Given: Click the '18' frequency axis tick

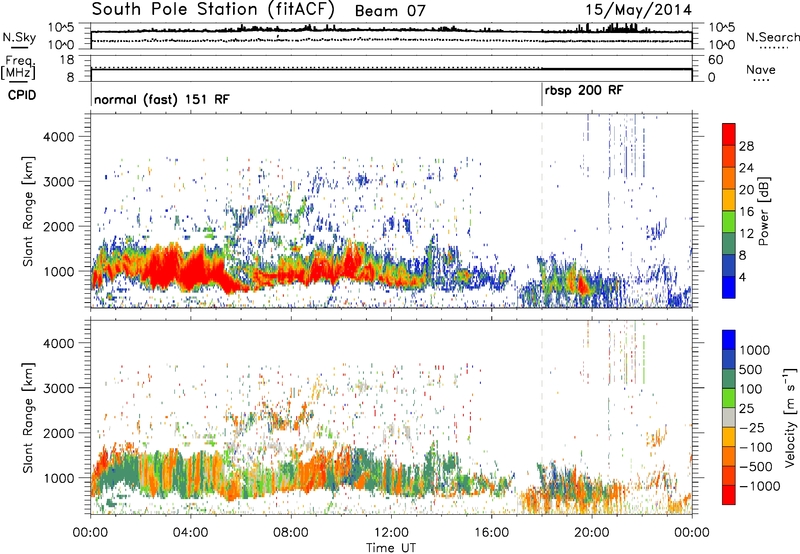Looking at the screenshot, I should click(x=66, y=60).
